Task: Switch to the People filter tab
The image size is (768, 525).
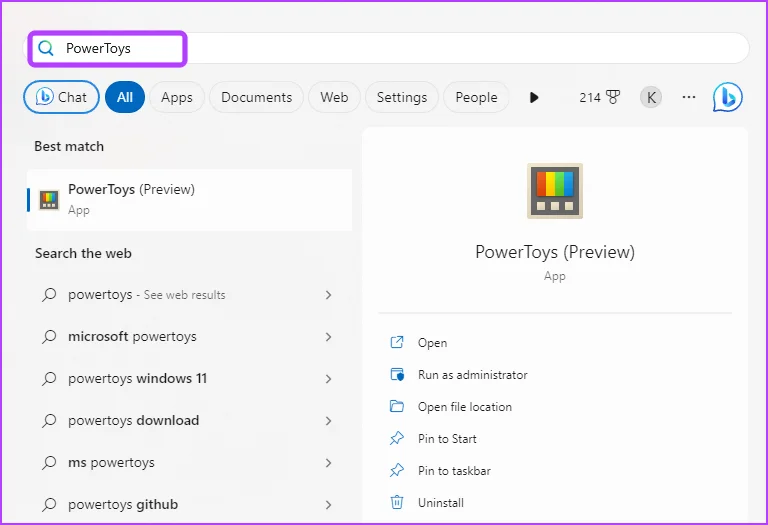Action: [x=476, y=97]
